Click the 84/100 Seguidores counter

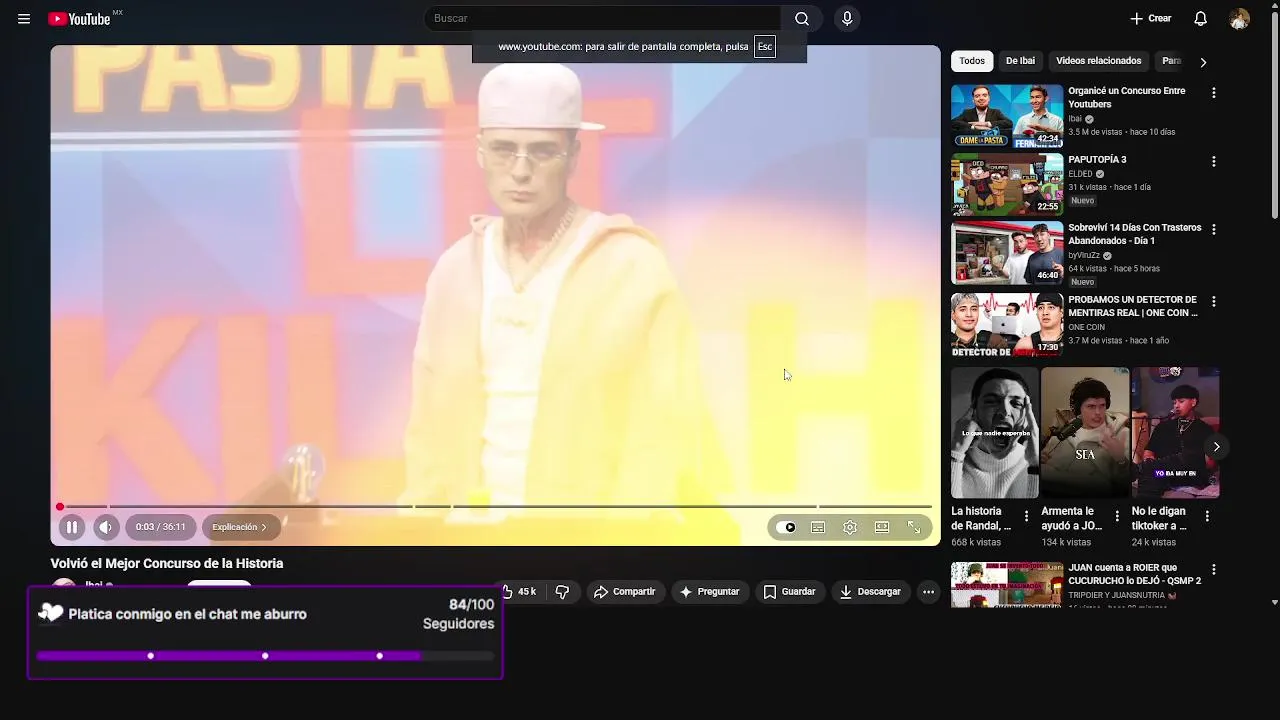(x=459, y=614)
